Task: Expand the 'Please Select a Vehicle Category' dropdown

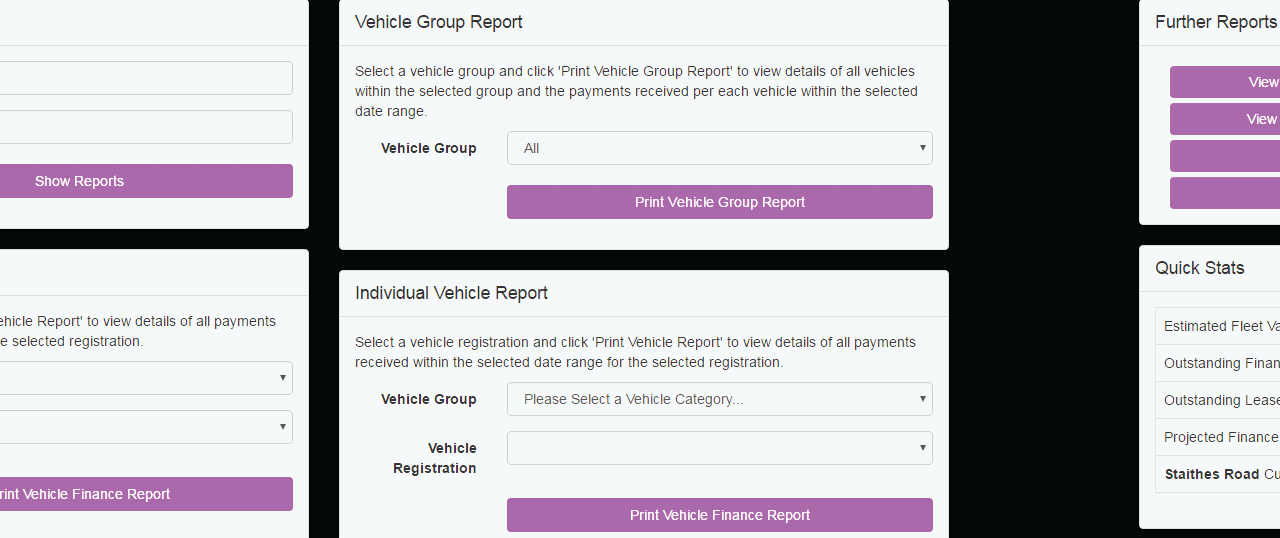Action: tap(719, 399)
